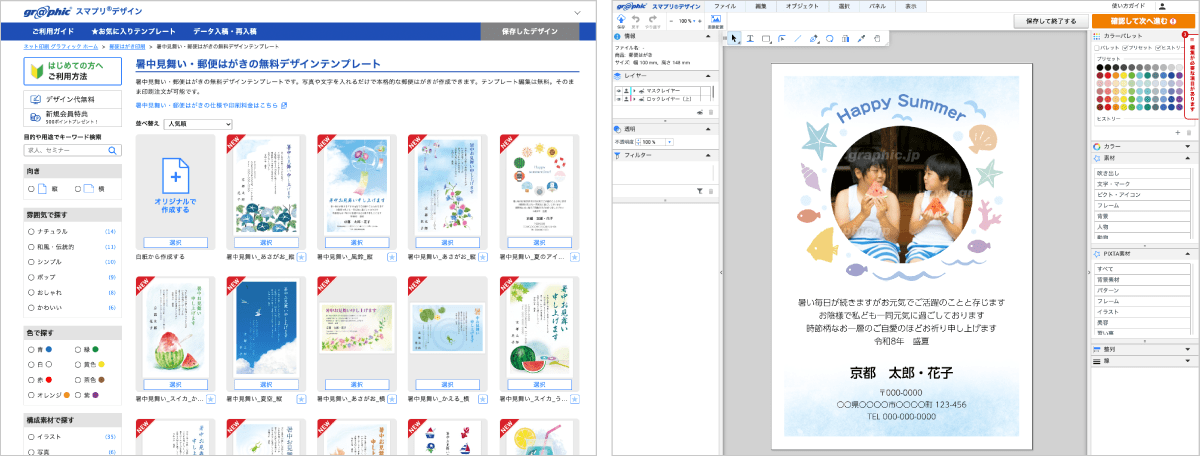Viewport: 1200px width, 456px height.
Task: Select the hand pan tool
Action: pos(877,38)
